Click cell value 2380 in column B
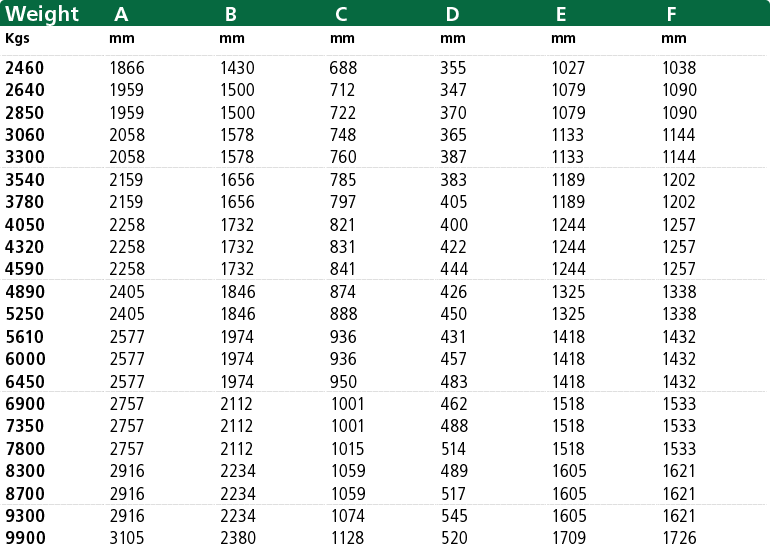The width and height of the screenshot is (770, 549). [238, 538]
